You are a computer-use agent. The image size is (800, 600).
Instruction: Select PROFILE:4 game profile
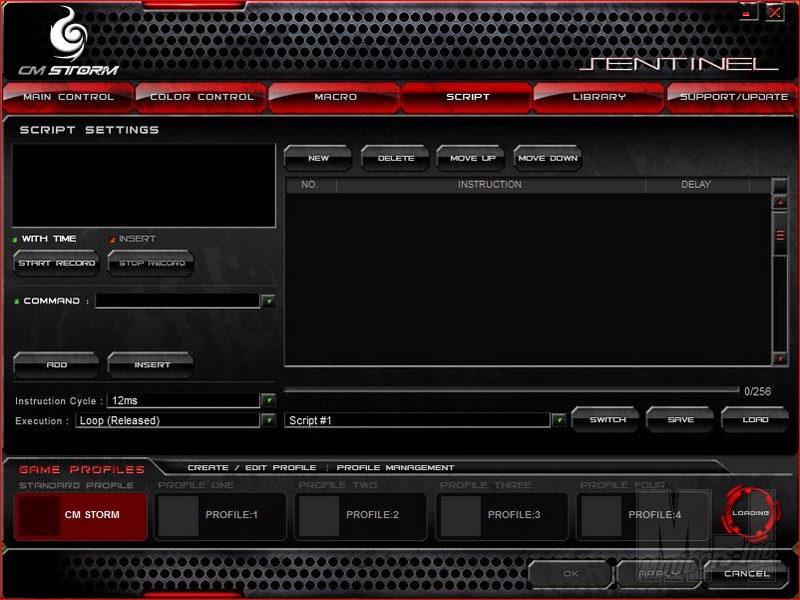coord(643,515)
